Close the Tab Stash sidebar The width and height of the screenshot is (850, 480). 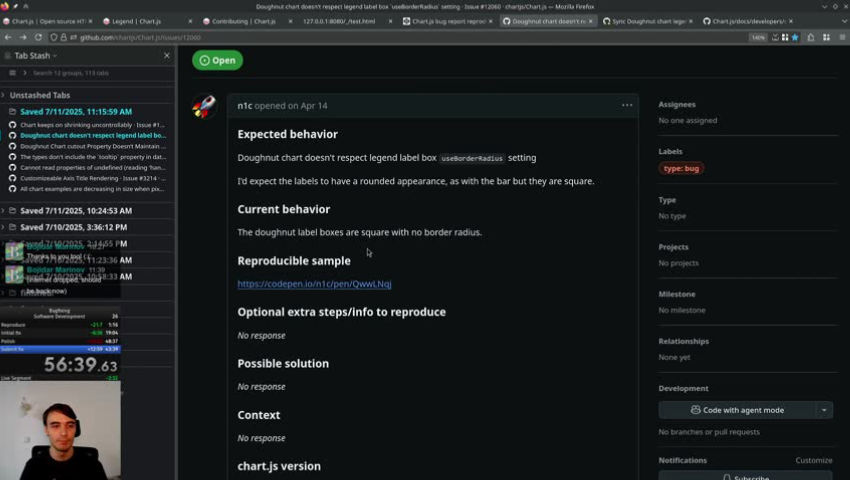167,55
